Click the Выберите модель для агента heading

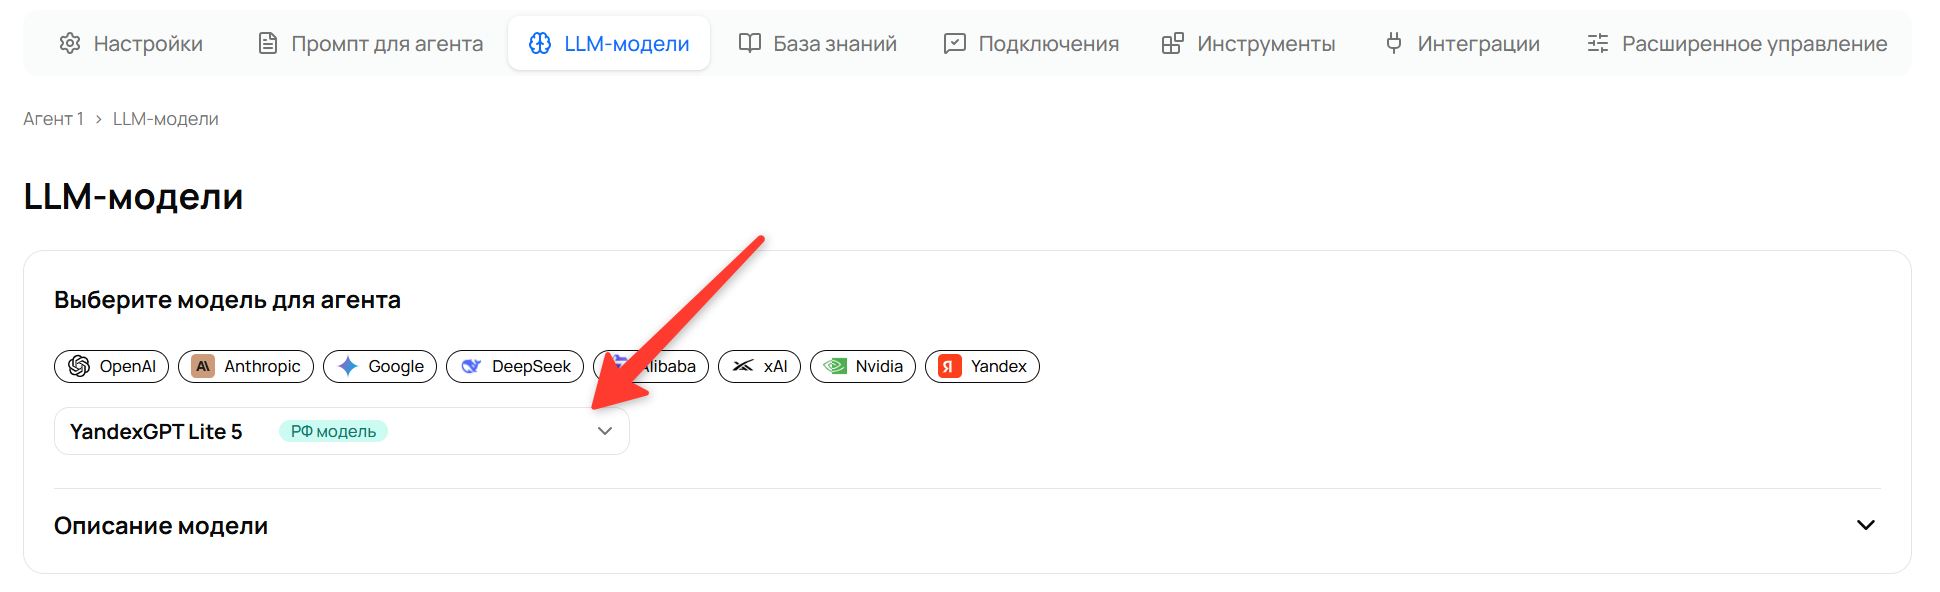coord(227,300)
